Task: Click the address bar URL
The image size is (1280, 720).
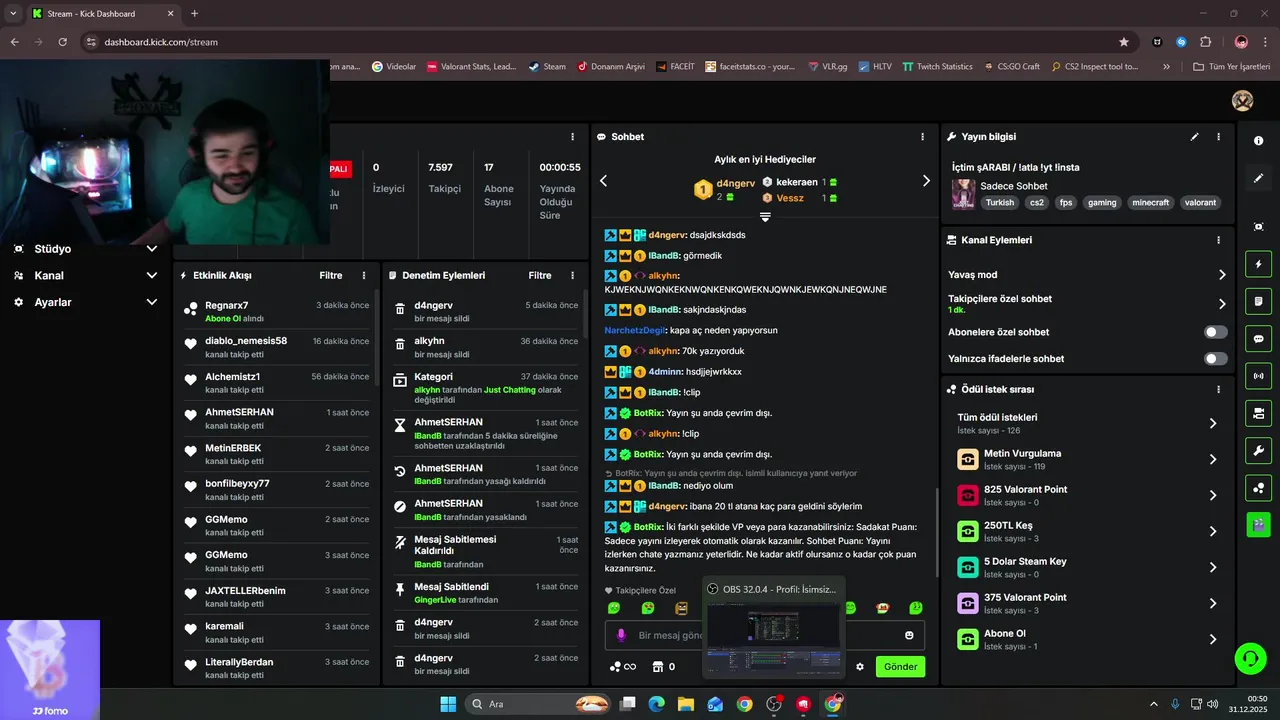Action: point(161,42)
